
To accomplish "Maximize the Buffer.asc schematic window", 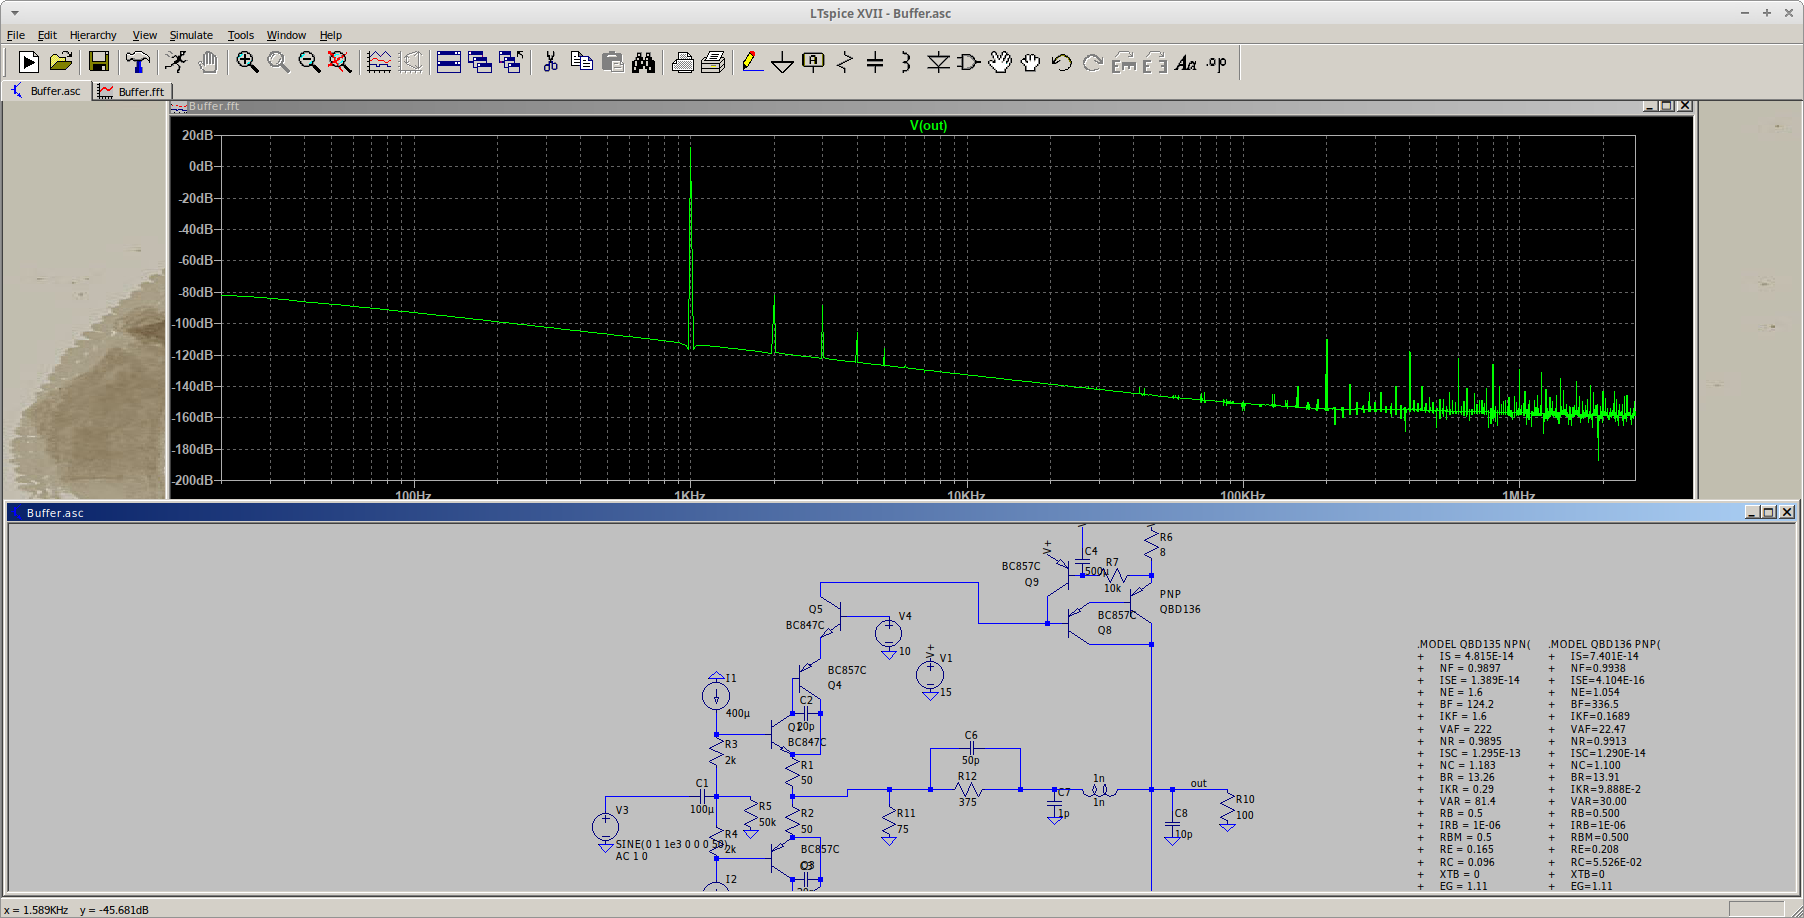I will click(x=1769, y=512).
